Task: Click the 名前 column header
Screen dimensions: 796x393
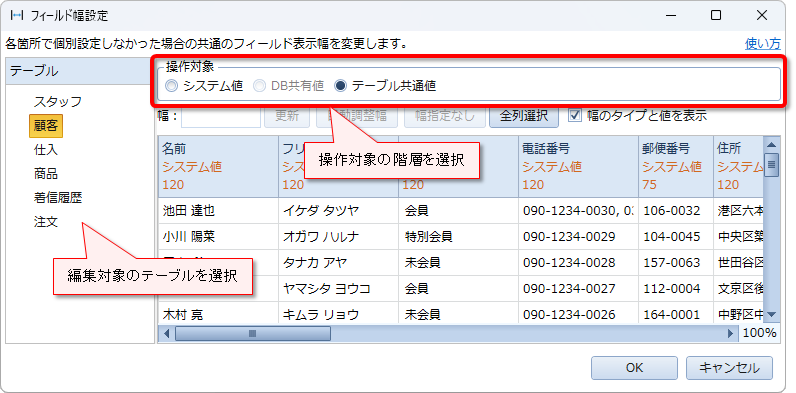Action: pyautogui.click(x=218, y=167)
